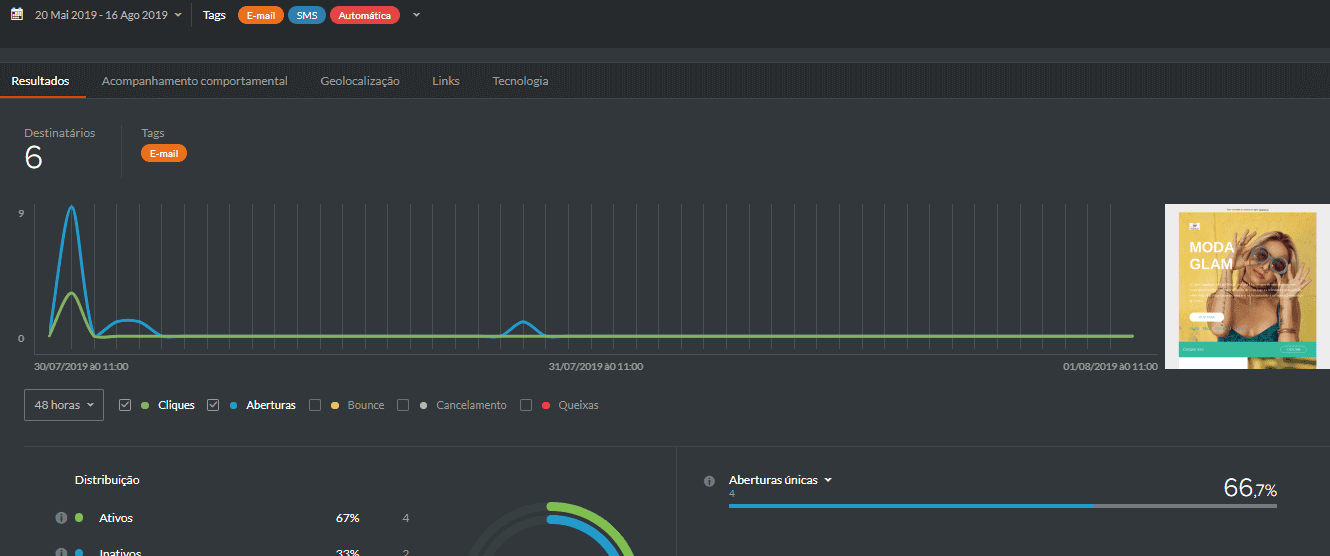Screen dimensions: 1330x556
Task: Click the Automática tag filter
Action: (365, 15)
